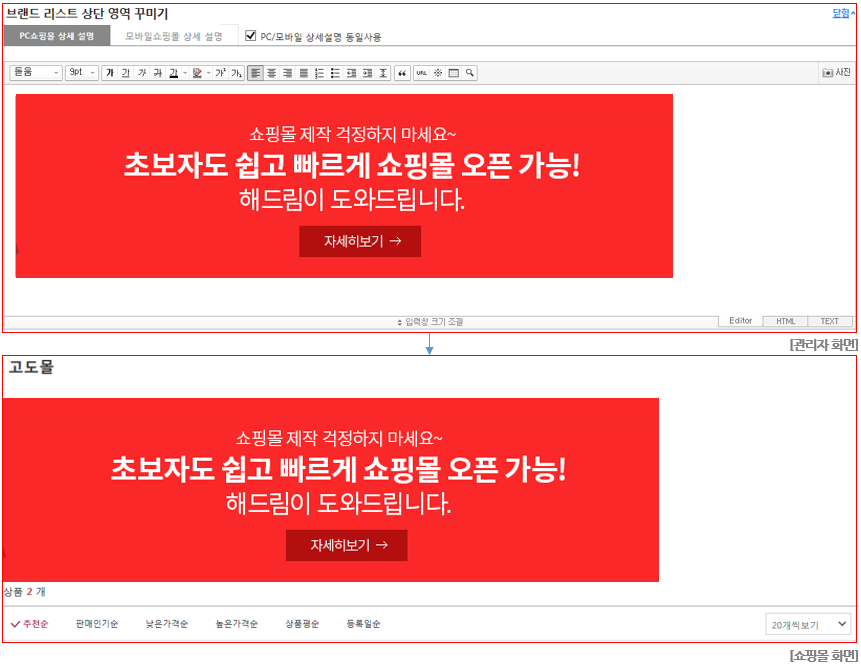
Task: Adjust line spacing
Action: coord(383,72)
